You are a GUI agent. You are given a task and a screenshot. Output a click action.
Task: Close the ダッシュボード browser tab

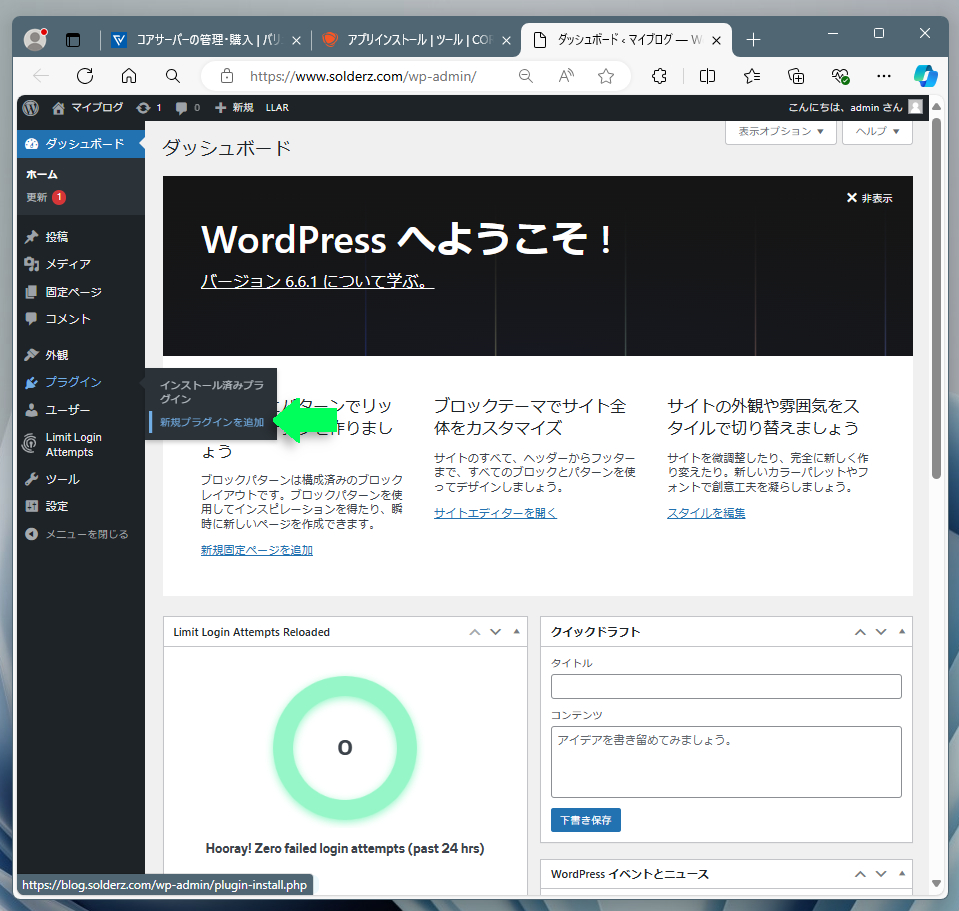click(x=717, y=40)
